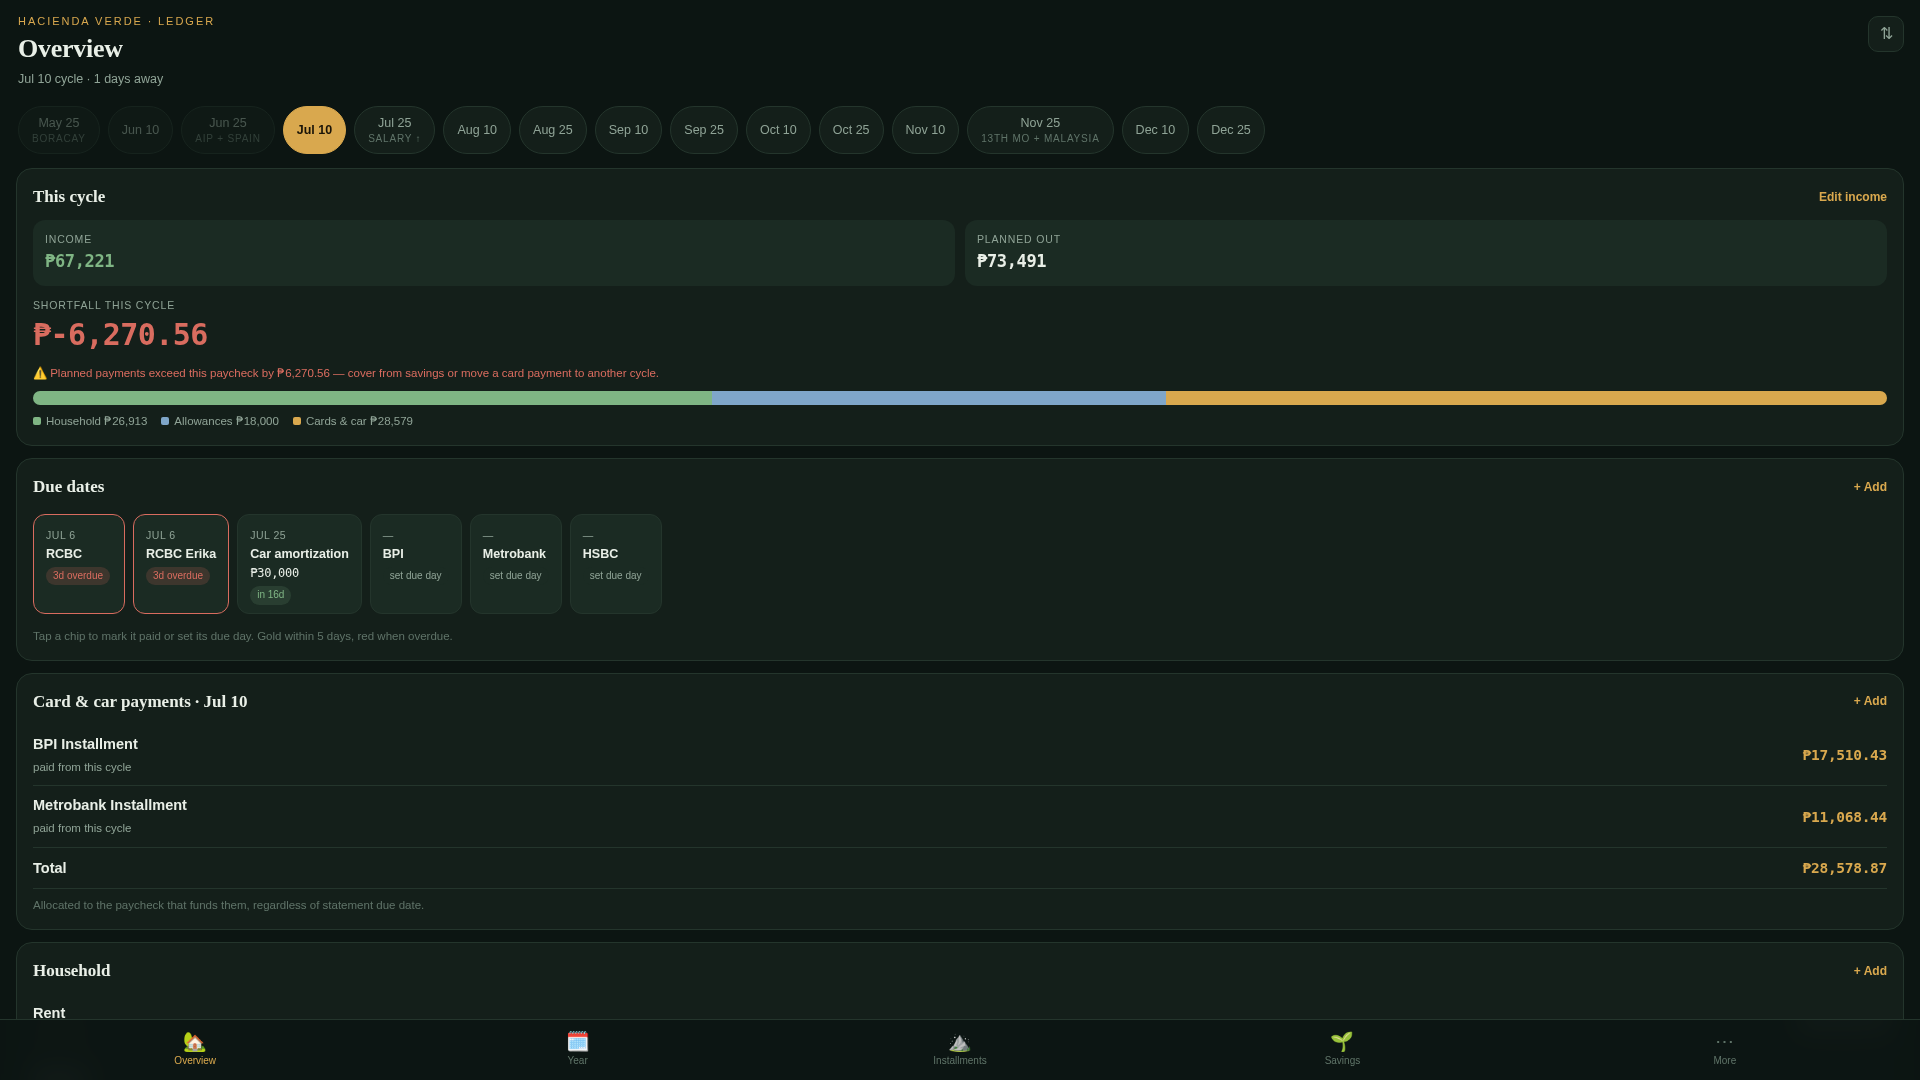Switch to the Nov 10 cycle
1920x1080 pixels.
[x=925, y=130]
